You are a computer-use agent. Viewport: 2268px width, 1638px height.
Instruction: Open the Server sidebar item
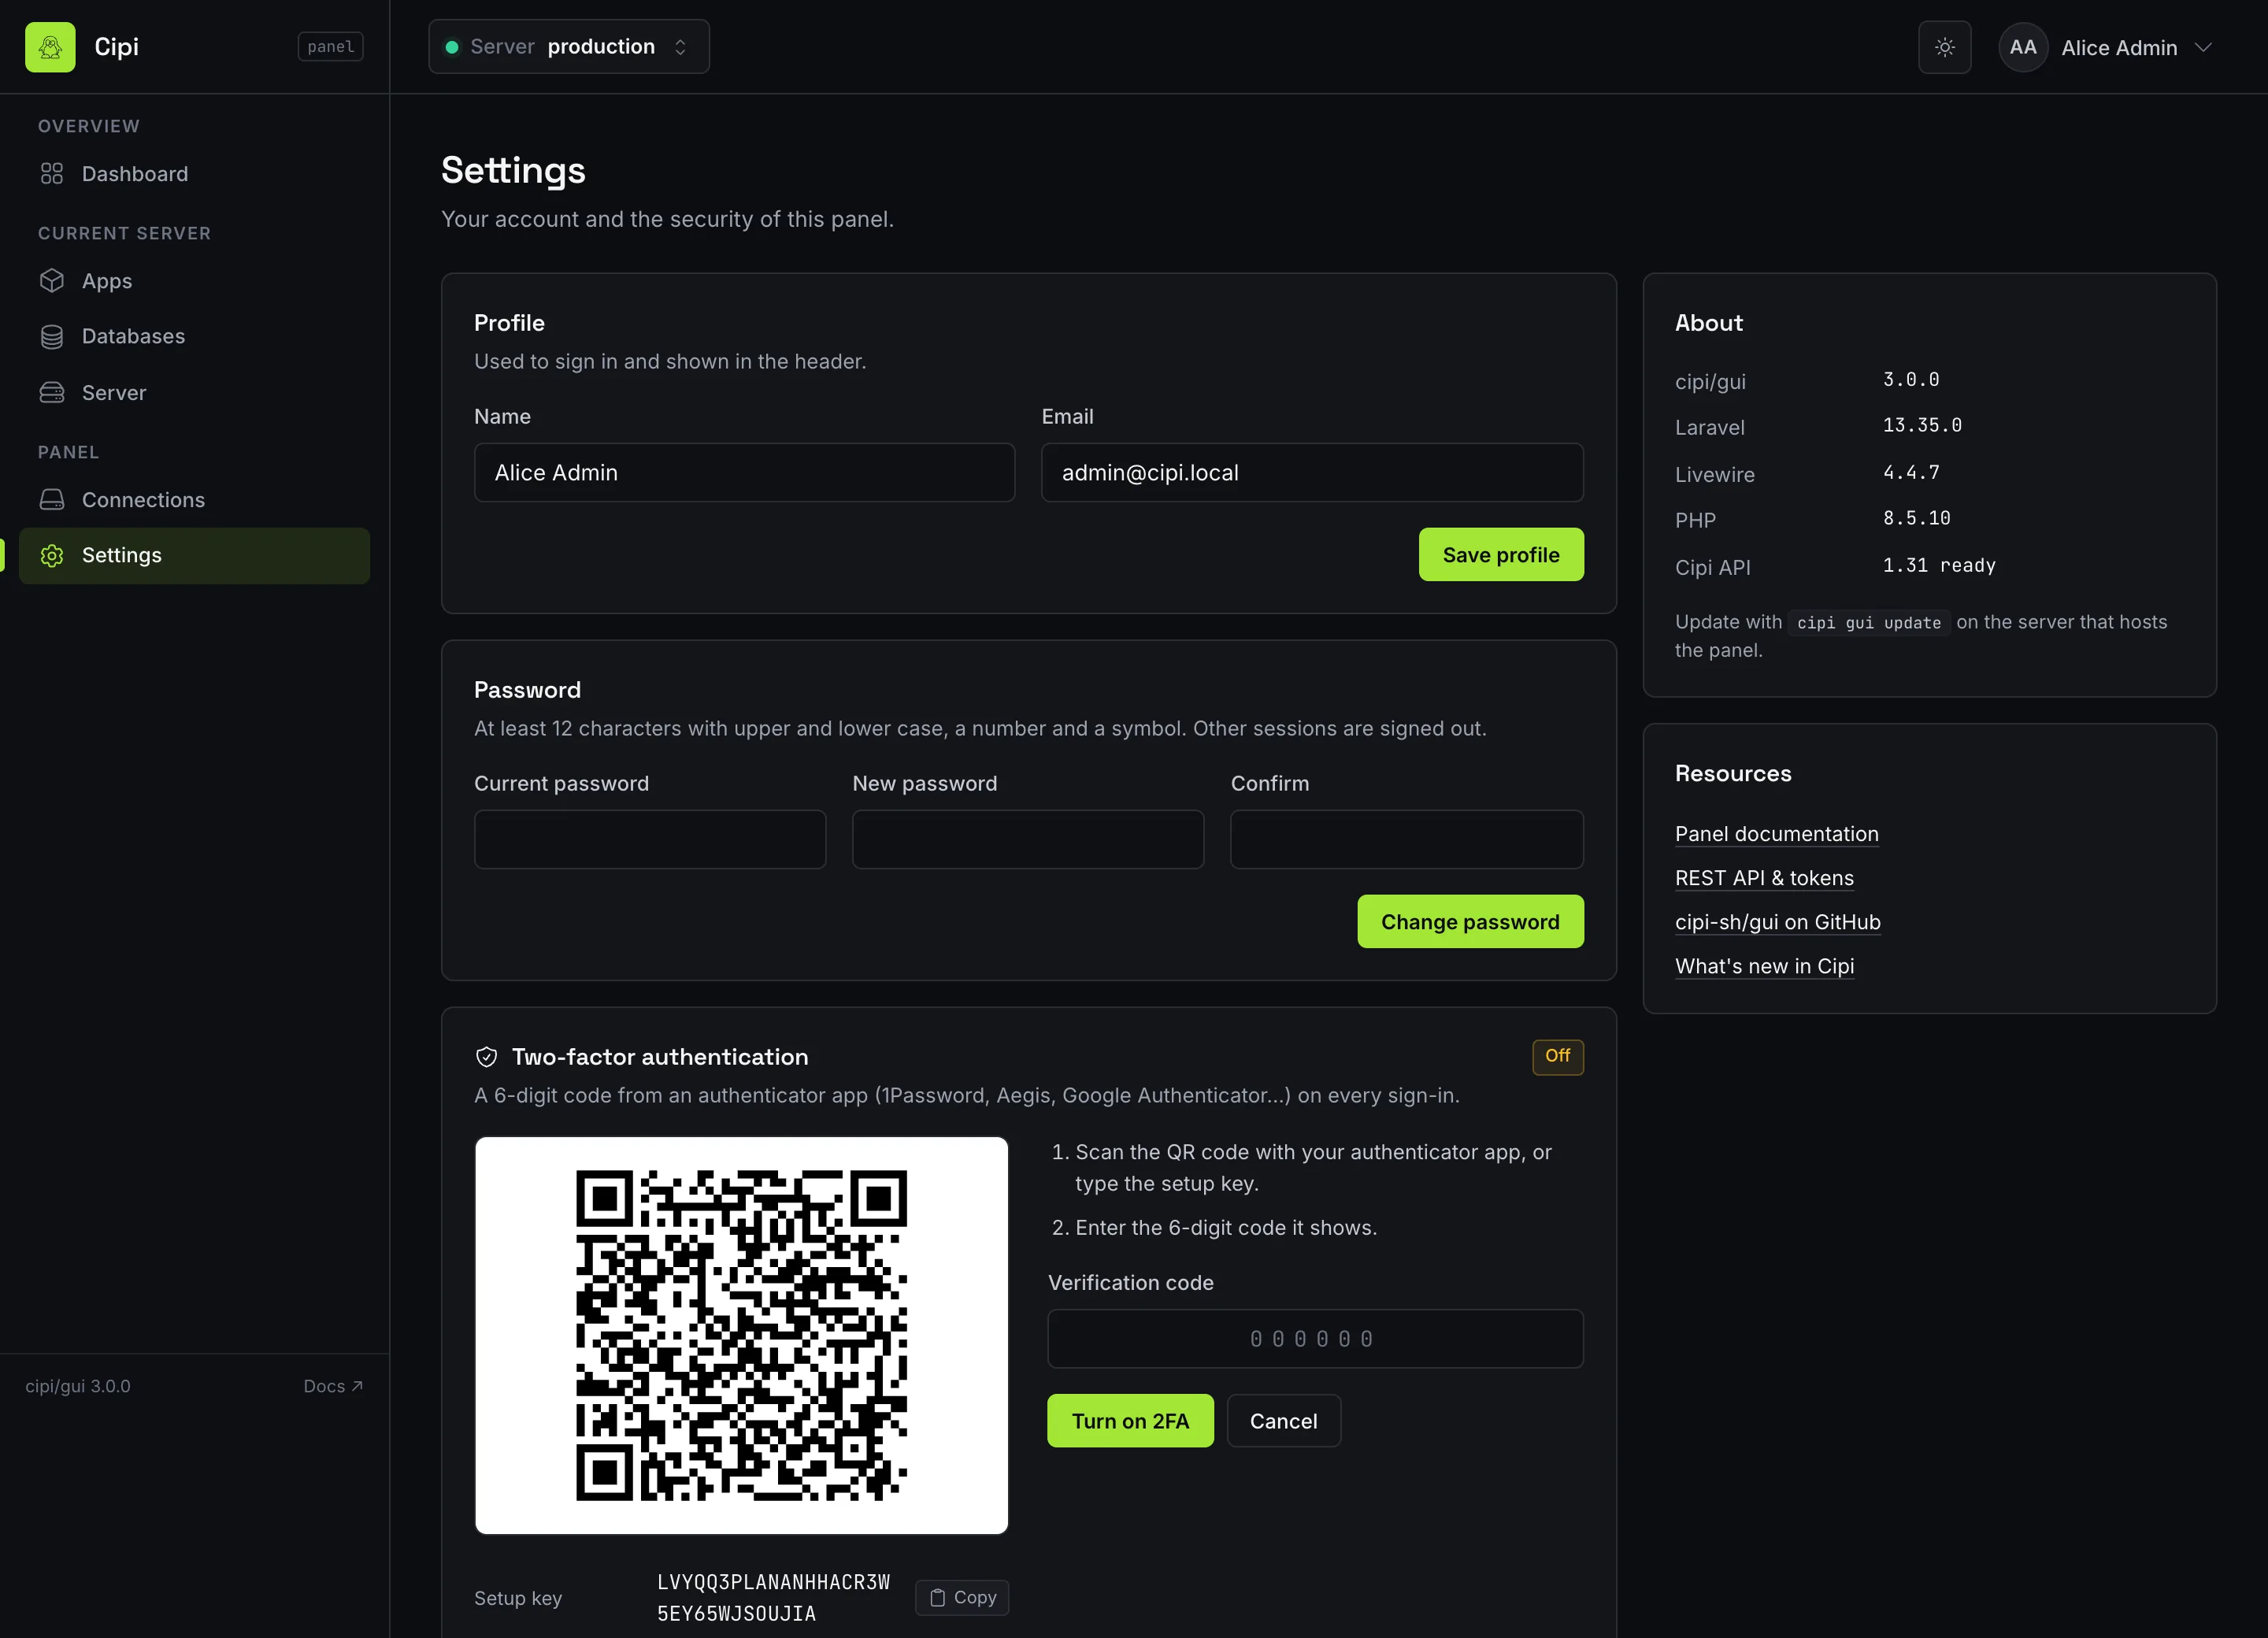(x=194, y=393)
